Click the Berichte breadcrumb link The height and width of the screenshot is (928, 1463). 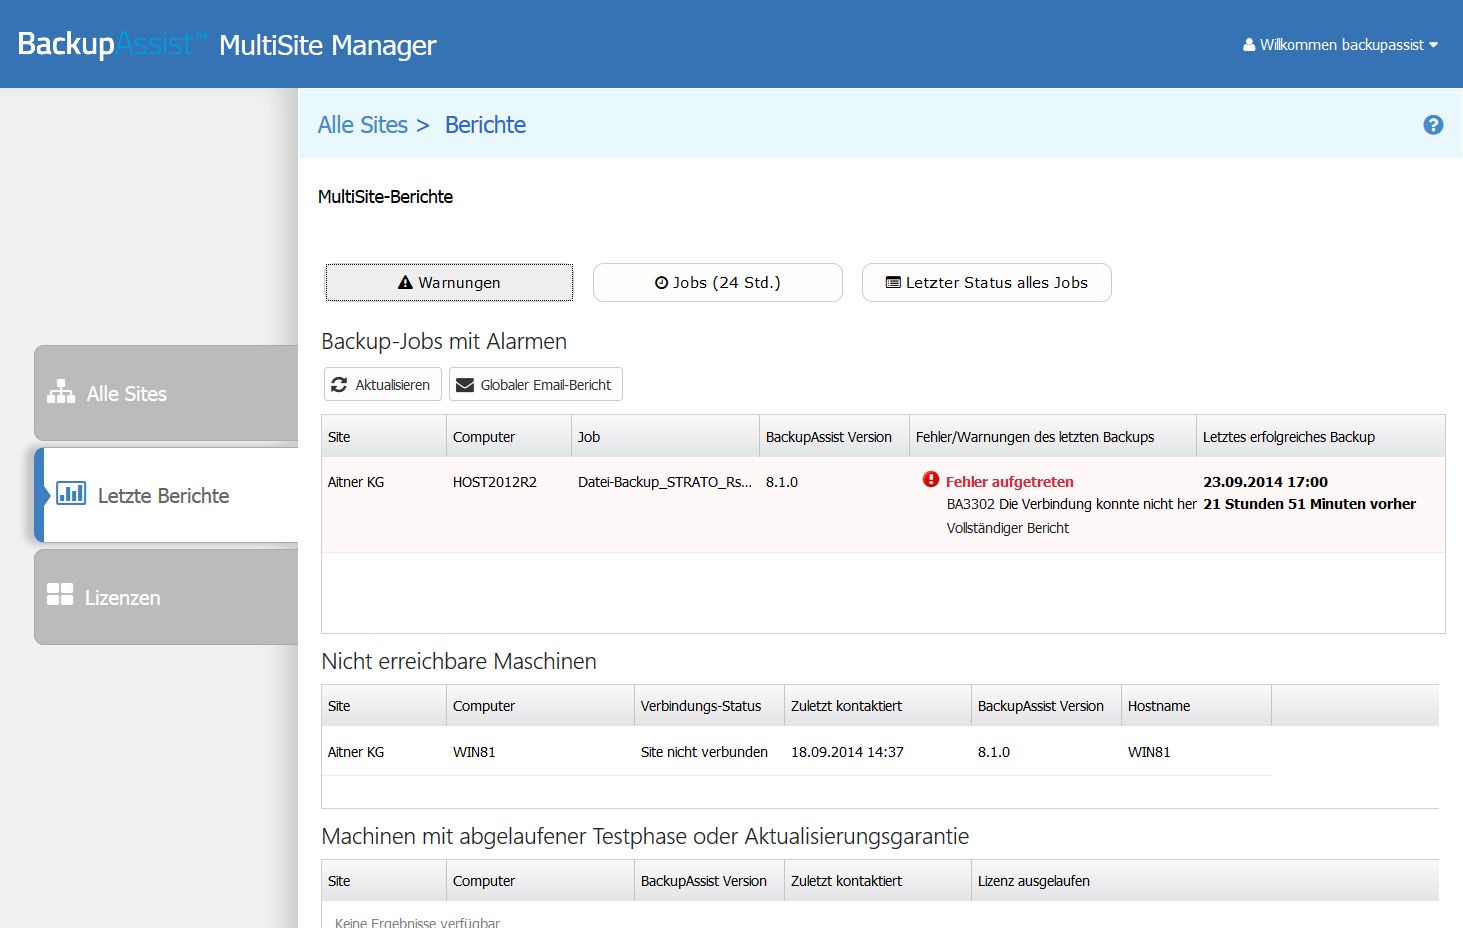pos(485,125)
